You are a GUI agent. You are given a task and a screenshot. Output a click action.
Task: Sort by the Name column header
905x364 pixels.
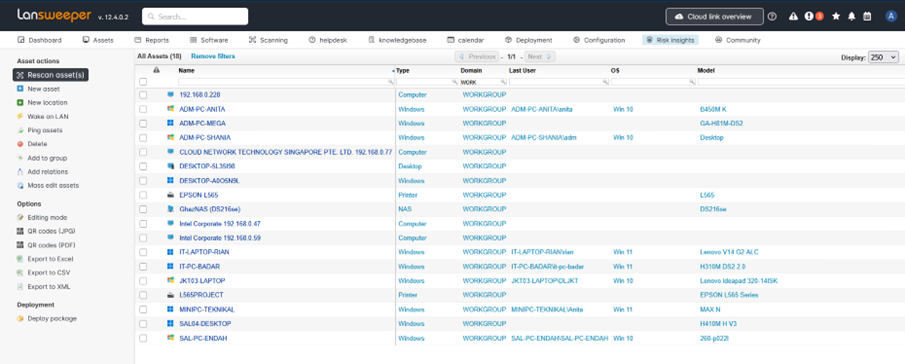[186, 70]
